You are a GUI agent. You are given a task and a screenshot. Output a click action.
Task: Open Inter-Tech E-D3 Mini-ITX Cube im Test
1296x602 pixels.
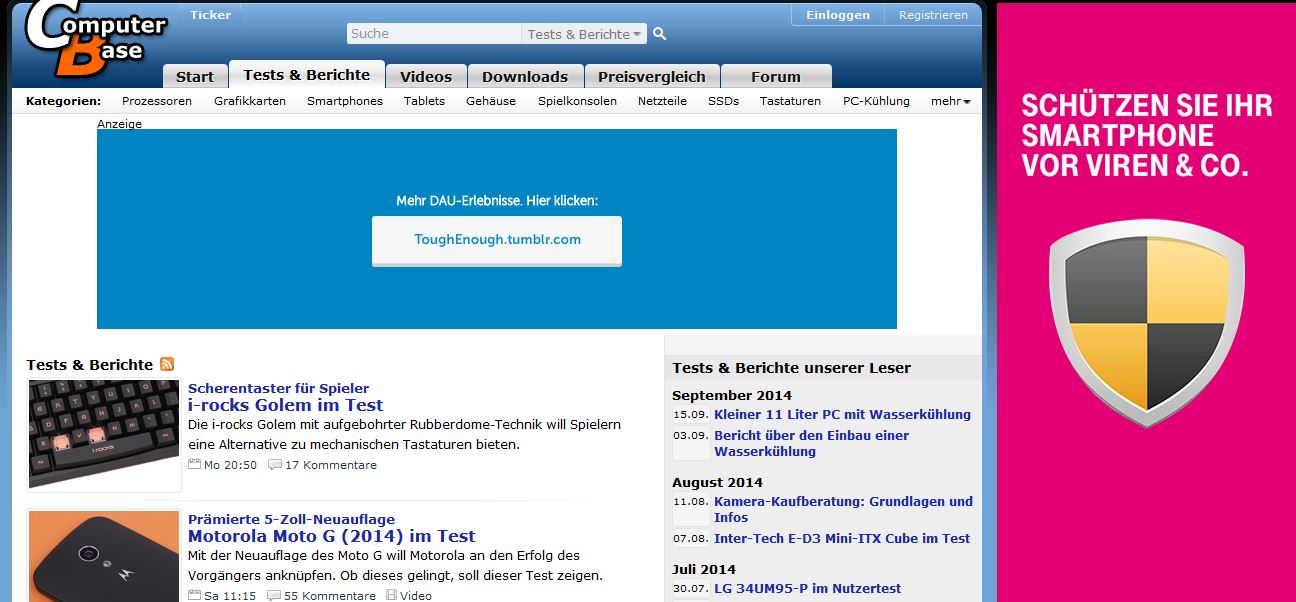(x=842, y=538)
